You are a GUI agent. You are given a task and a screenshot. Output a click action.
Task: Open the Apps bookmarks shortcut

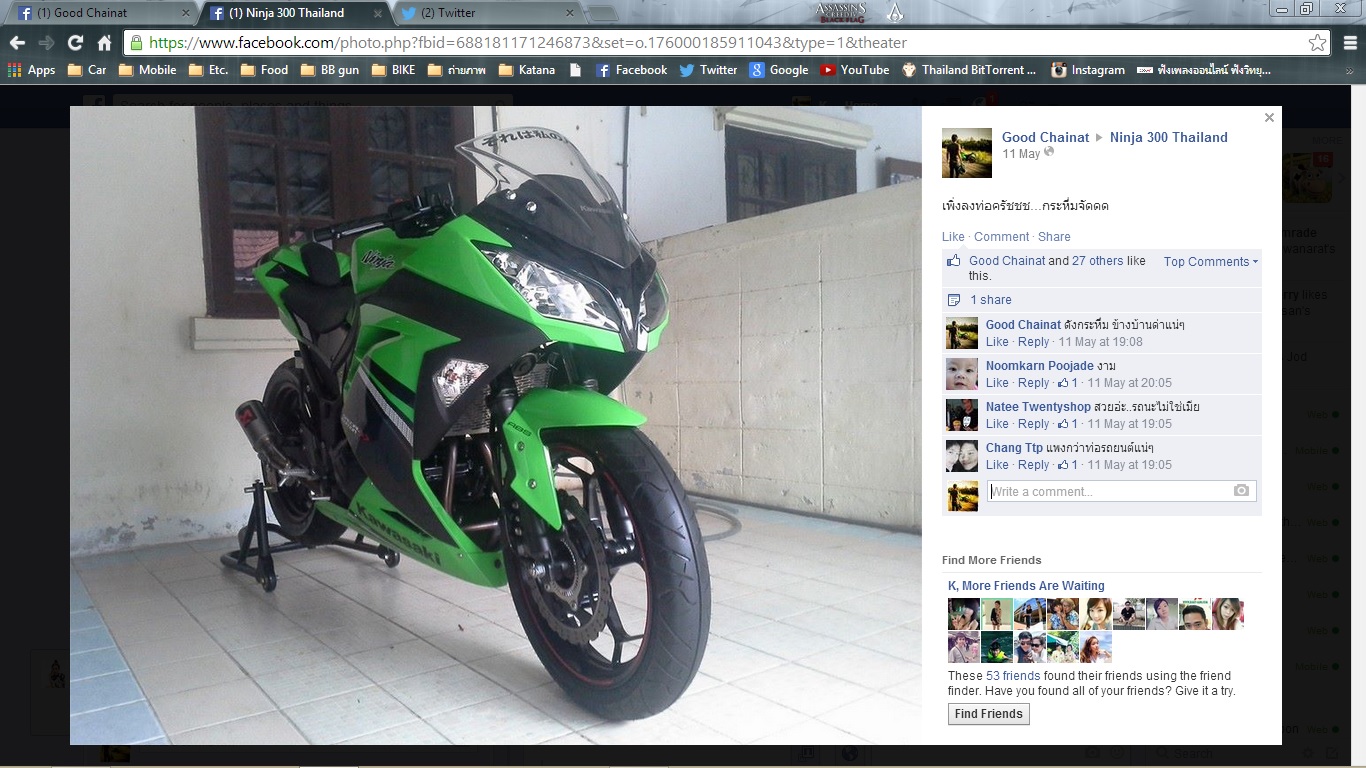pos(32,70)
